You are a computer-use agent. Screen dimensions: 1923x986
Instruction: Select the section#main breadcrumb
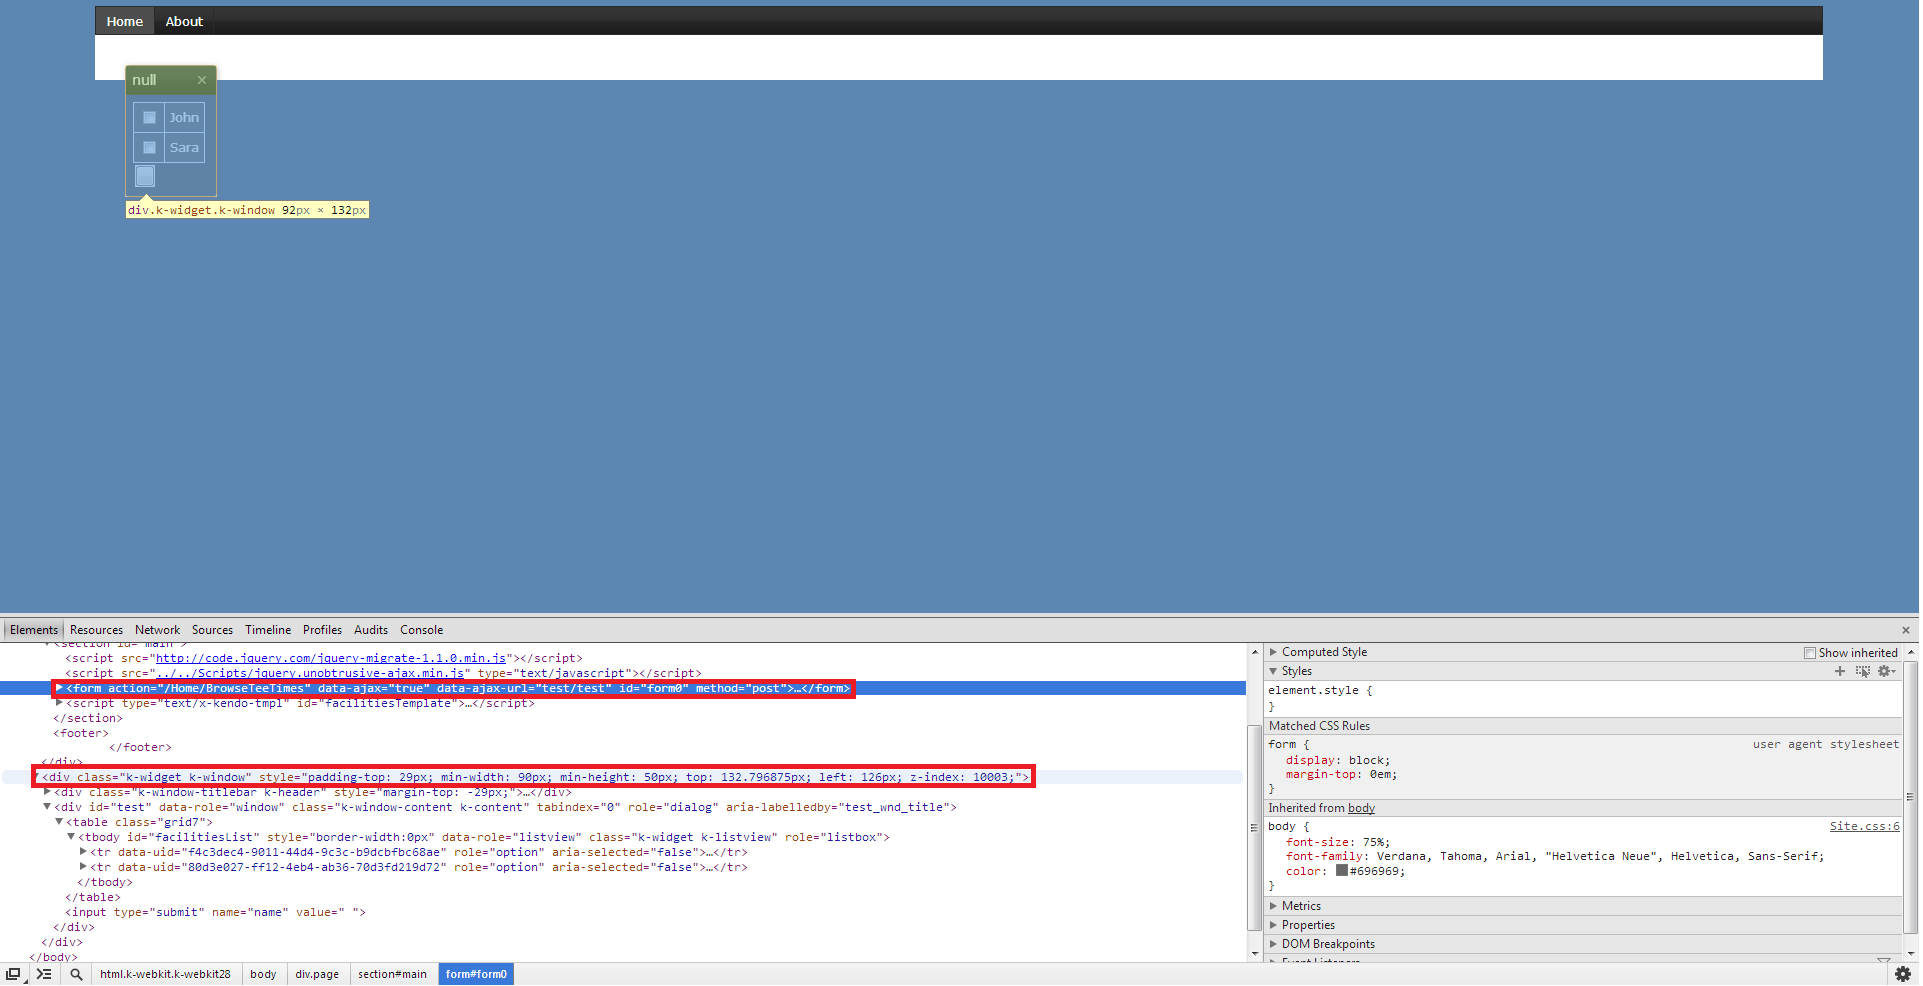coord(392,974)
